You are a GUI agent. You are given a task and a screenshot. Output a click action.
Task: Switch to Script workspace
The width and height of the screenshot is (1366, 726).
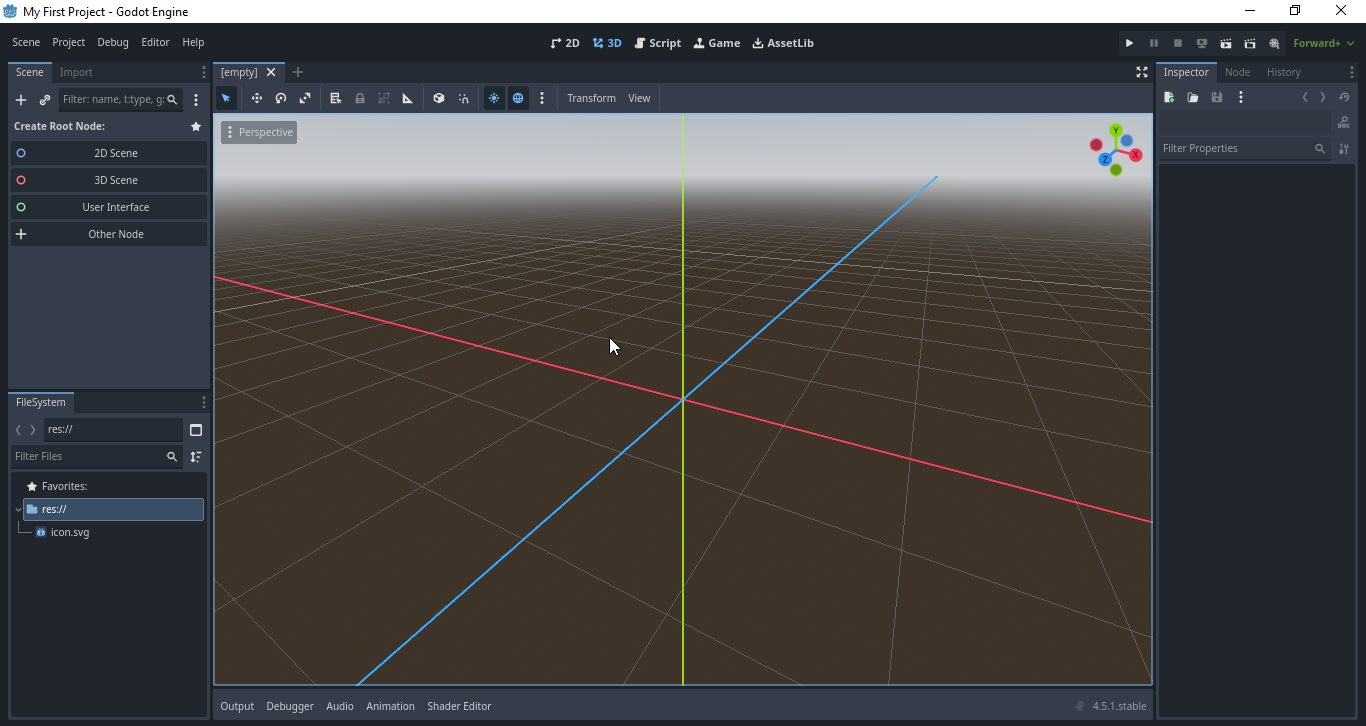(657, 43)
